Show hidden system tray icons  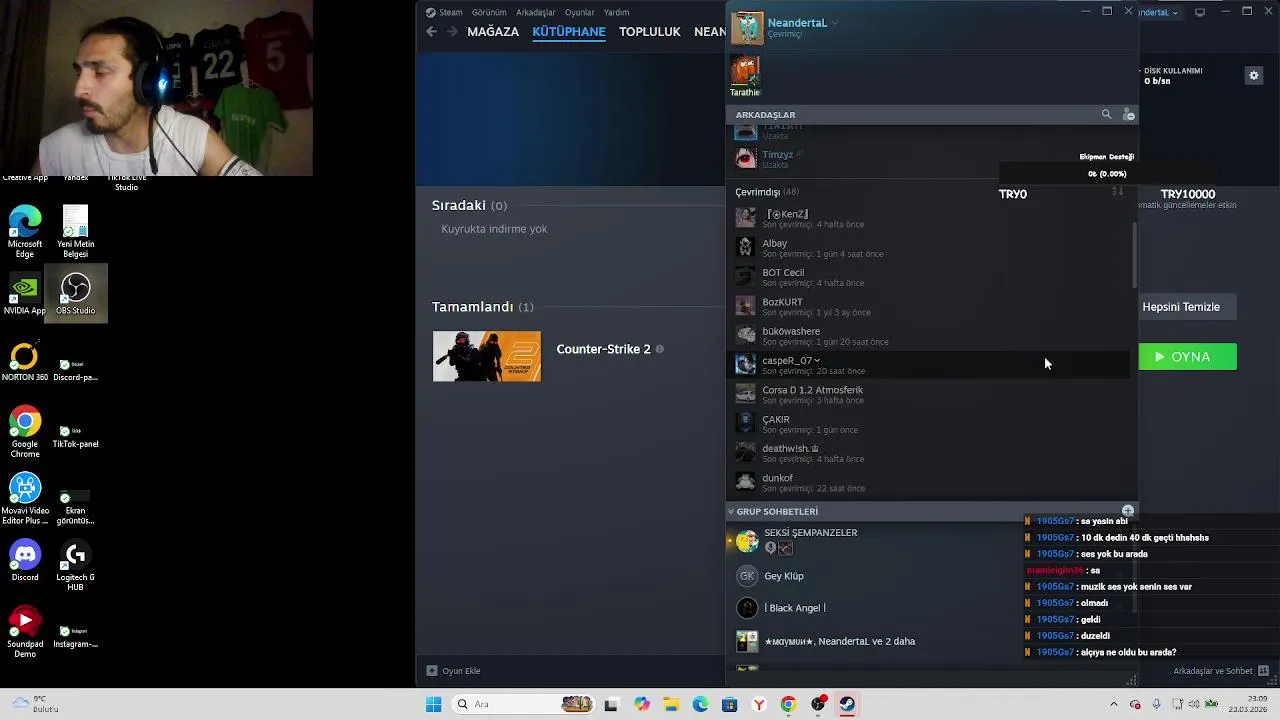point(1113,704)
